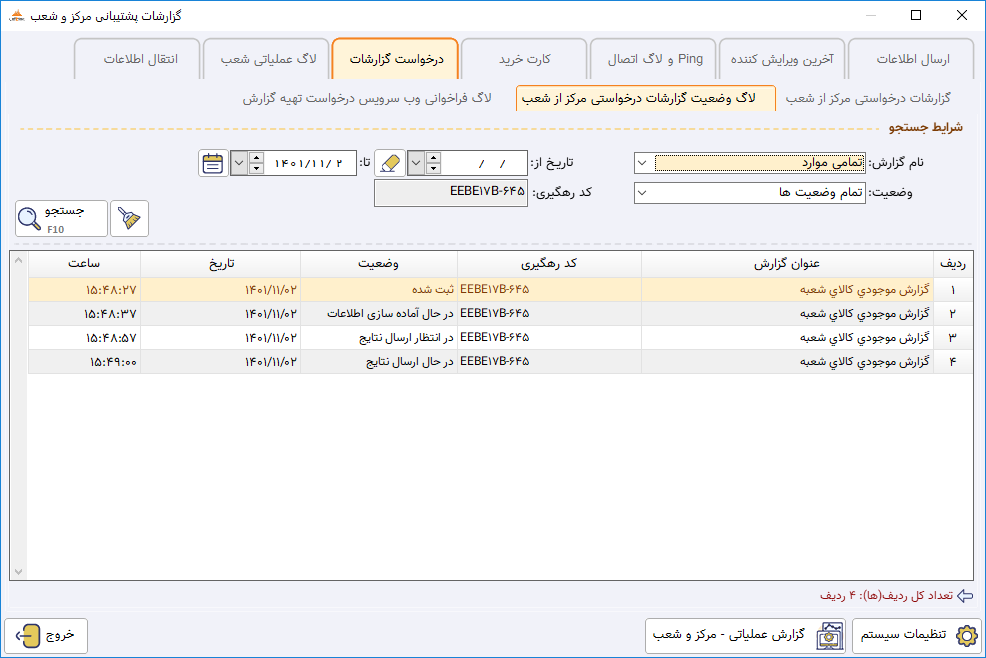
Task: Open the 'تا' date dropdown arrow
Action: click(239, 163)
